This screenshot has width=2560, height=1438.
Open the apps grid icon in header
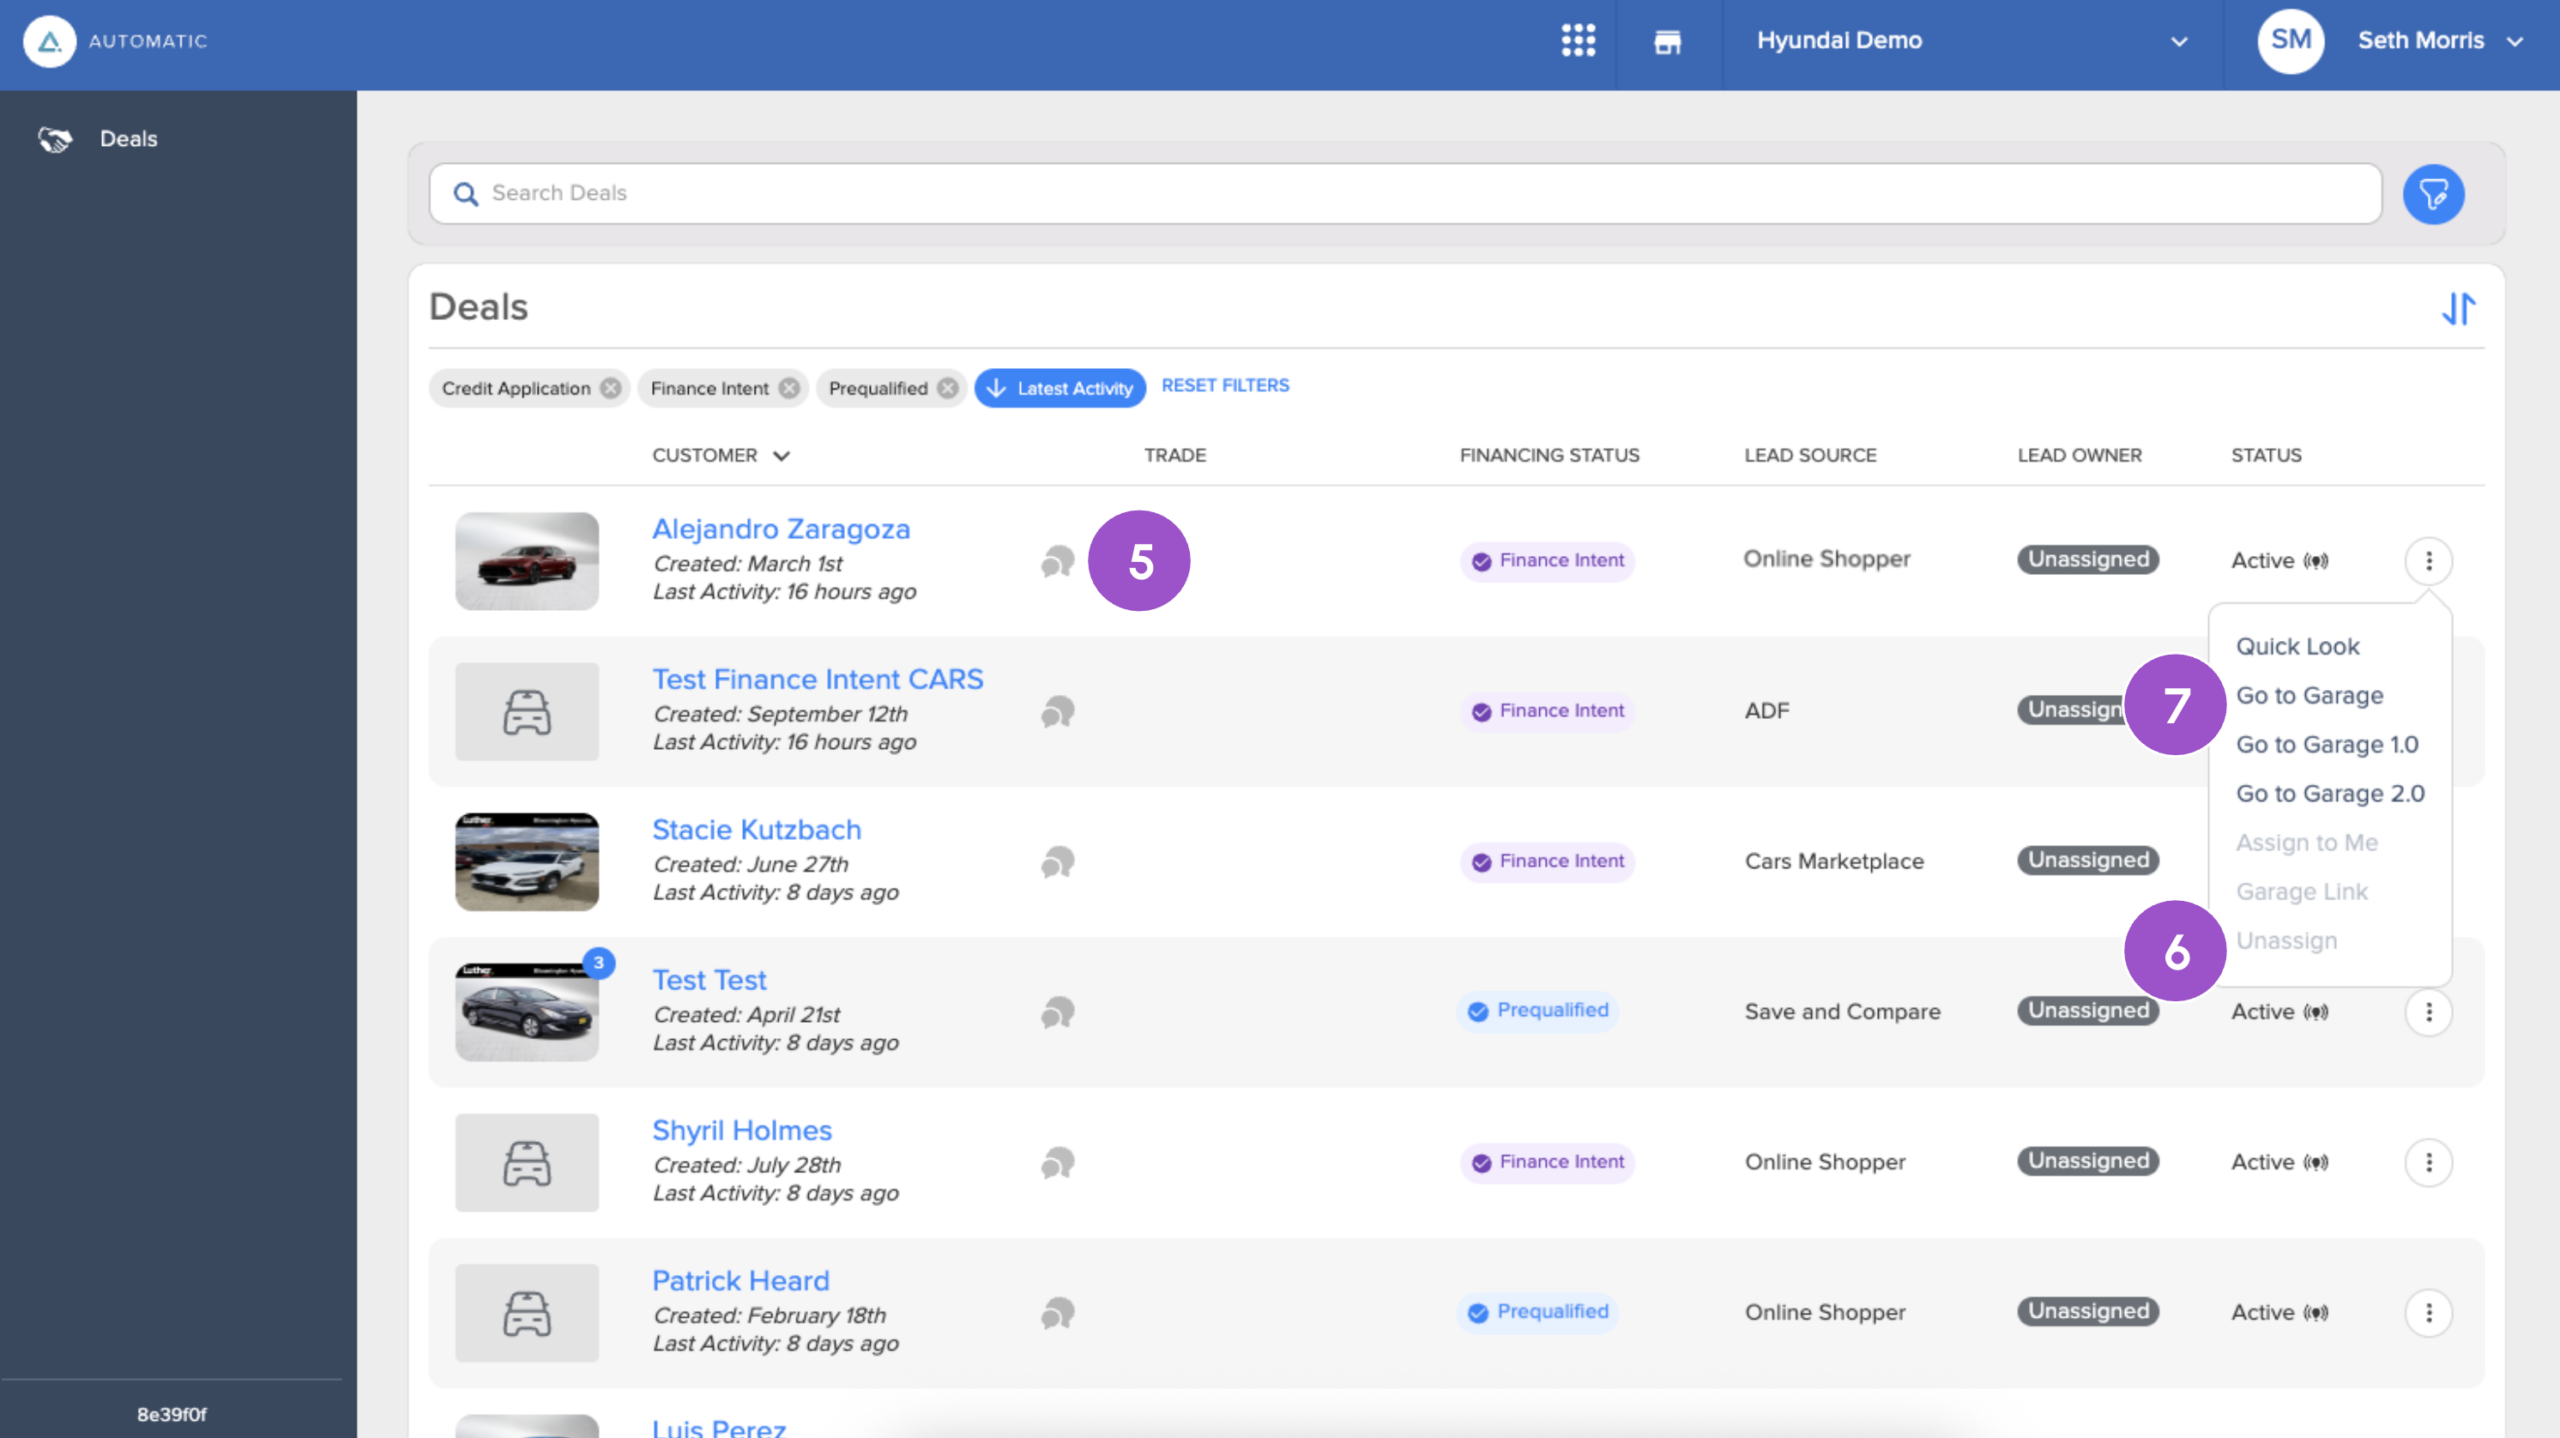1578,41
